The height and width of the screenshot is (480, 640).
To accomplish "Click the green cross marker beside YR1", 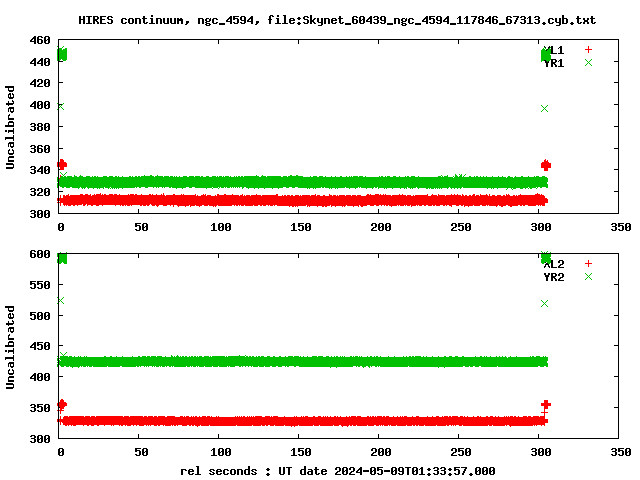I will click(x=588, y=62).
